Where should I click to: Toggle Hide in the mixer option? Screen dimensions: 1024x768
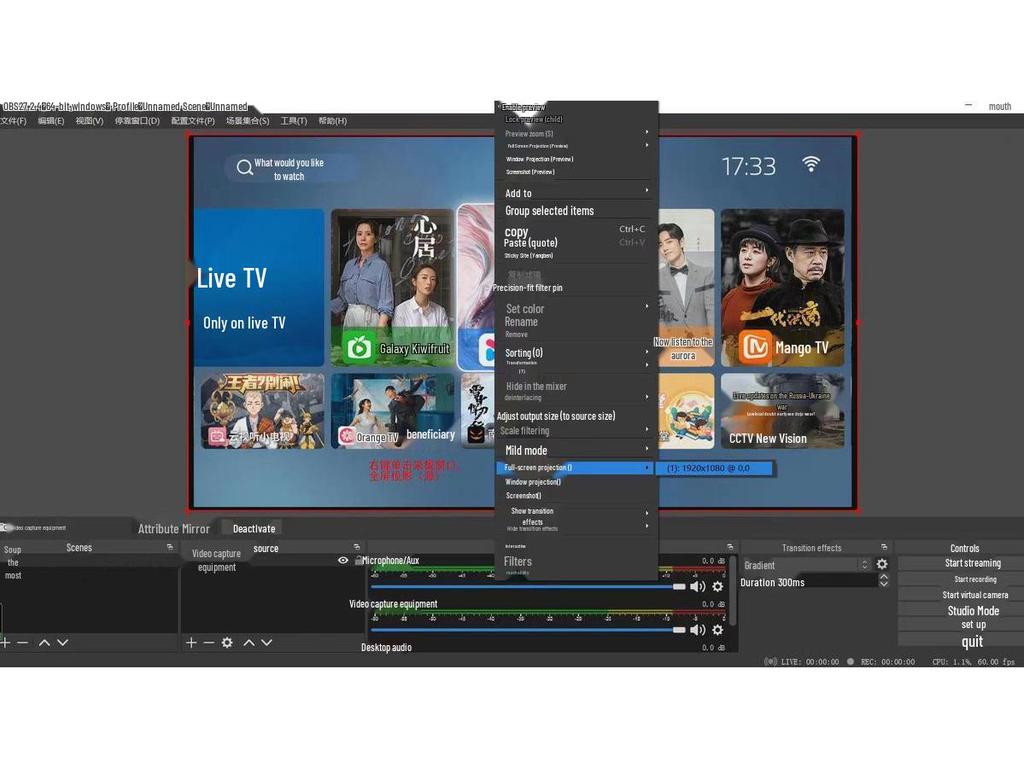pyautogui.click(x=536, y=387)
